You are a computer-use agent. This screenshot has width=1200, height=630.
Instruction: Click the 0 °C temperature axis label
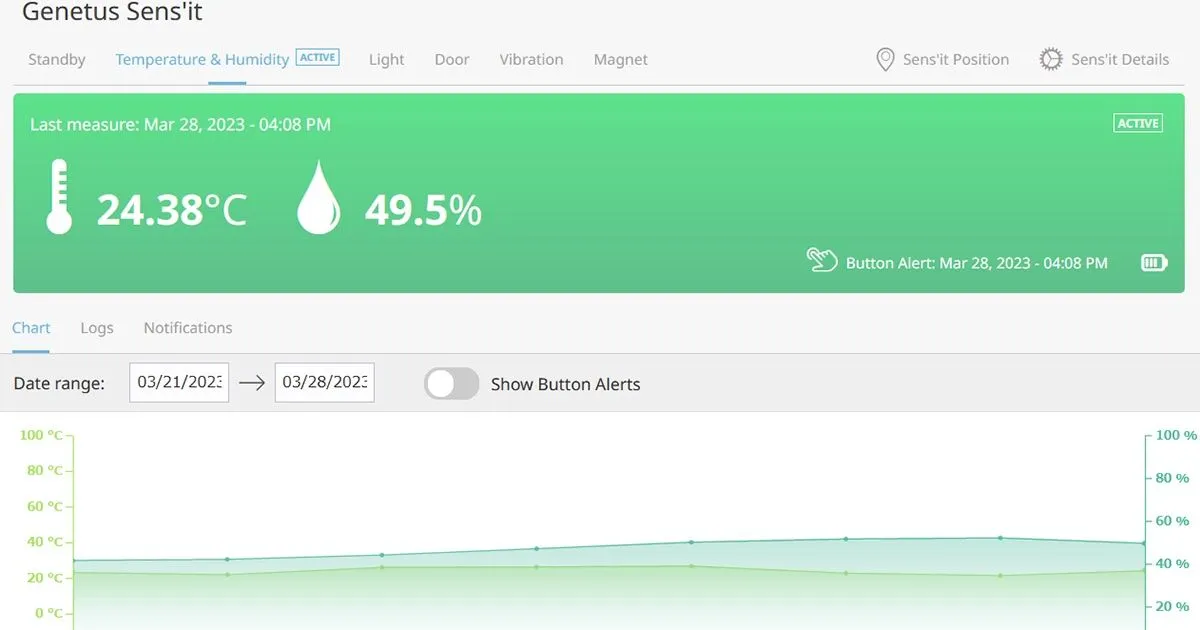pyautogui.click(x=48, y=613)
